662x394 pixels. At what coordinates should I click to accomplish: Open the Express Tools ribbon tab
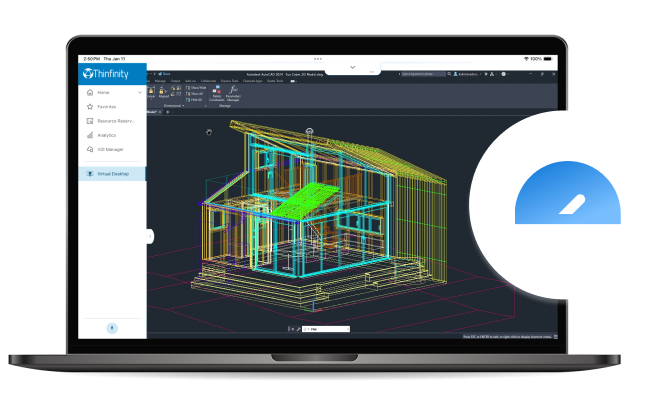230,81
